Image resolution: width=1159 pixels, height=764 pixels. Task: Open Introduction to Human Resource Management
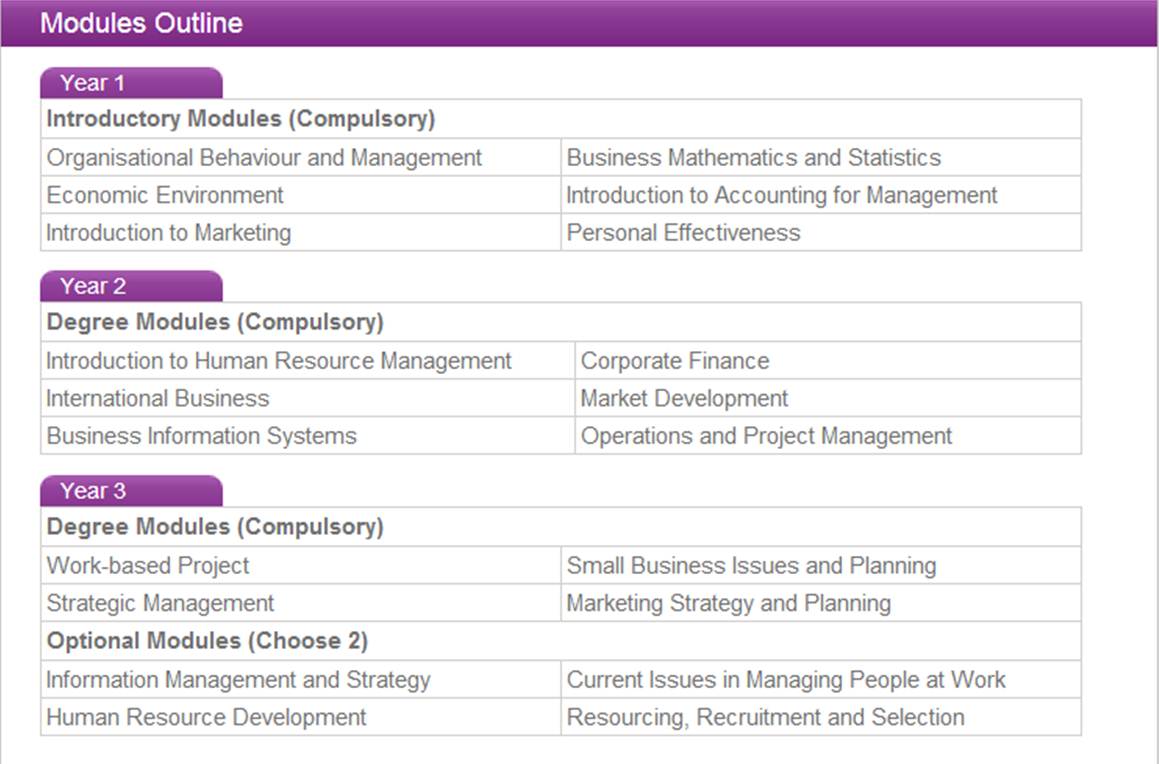pos(279,361)
